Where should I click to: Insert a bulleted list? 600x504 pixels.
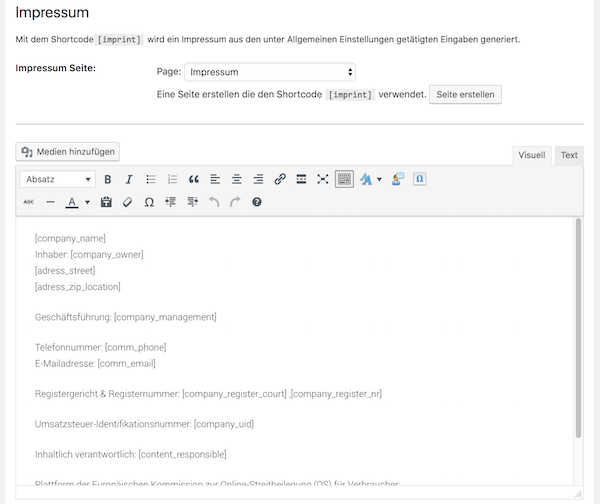tap(151, 179)
